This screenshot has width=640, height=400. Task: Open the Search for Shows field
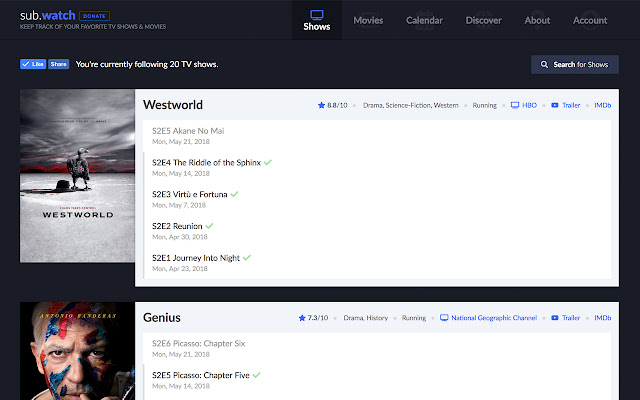(575, 64)
